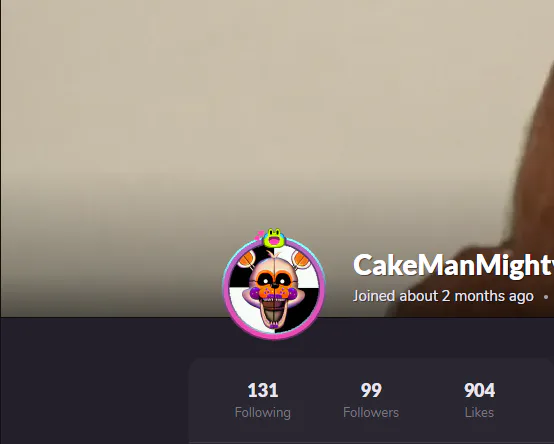Screen dimensions: 554x444
Task: Click the Following label
Action: click(263, 413)
